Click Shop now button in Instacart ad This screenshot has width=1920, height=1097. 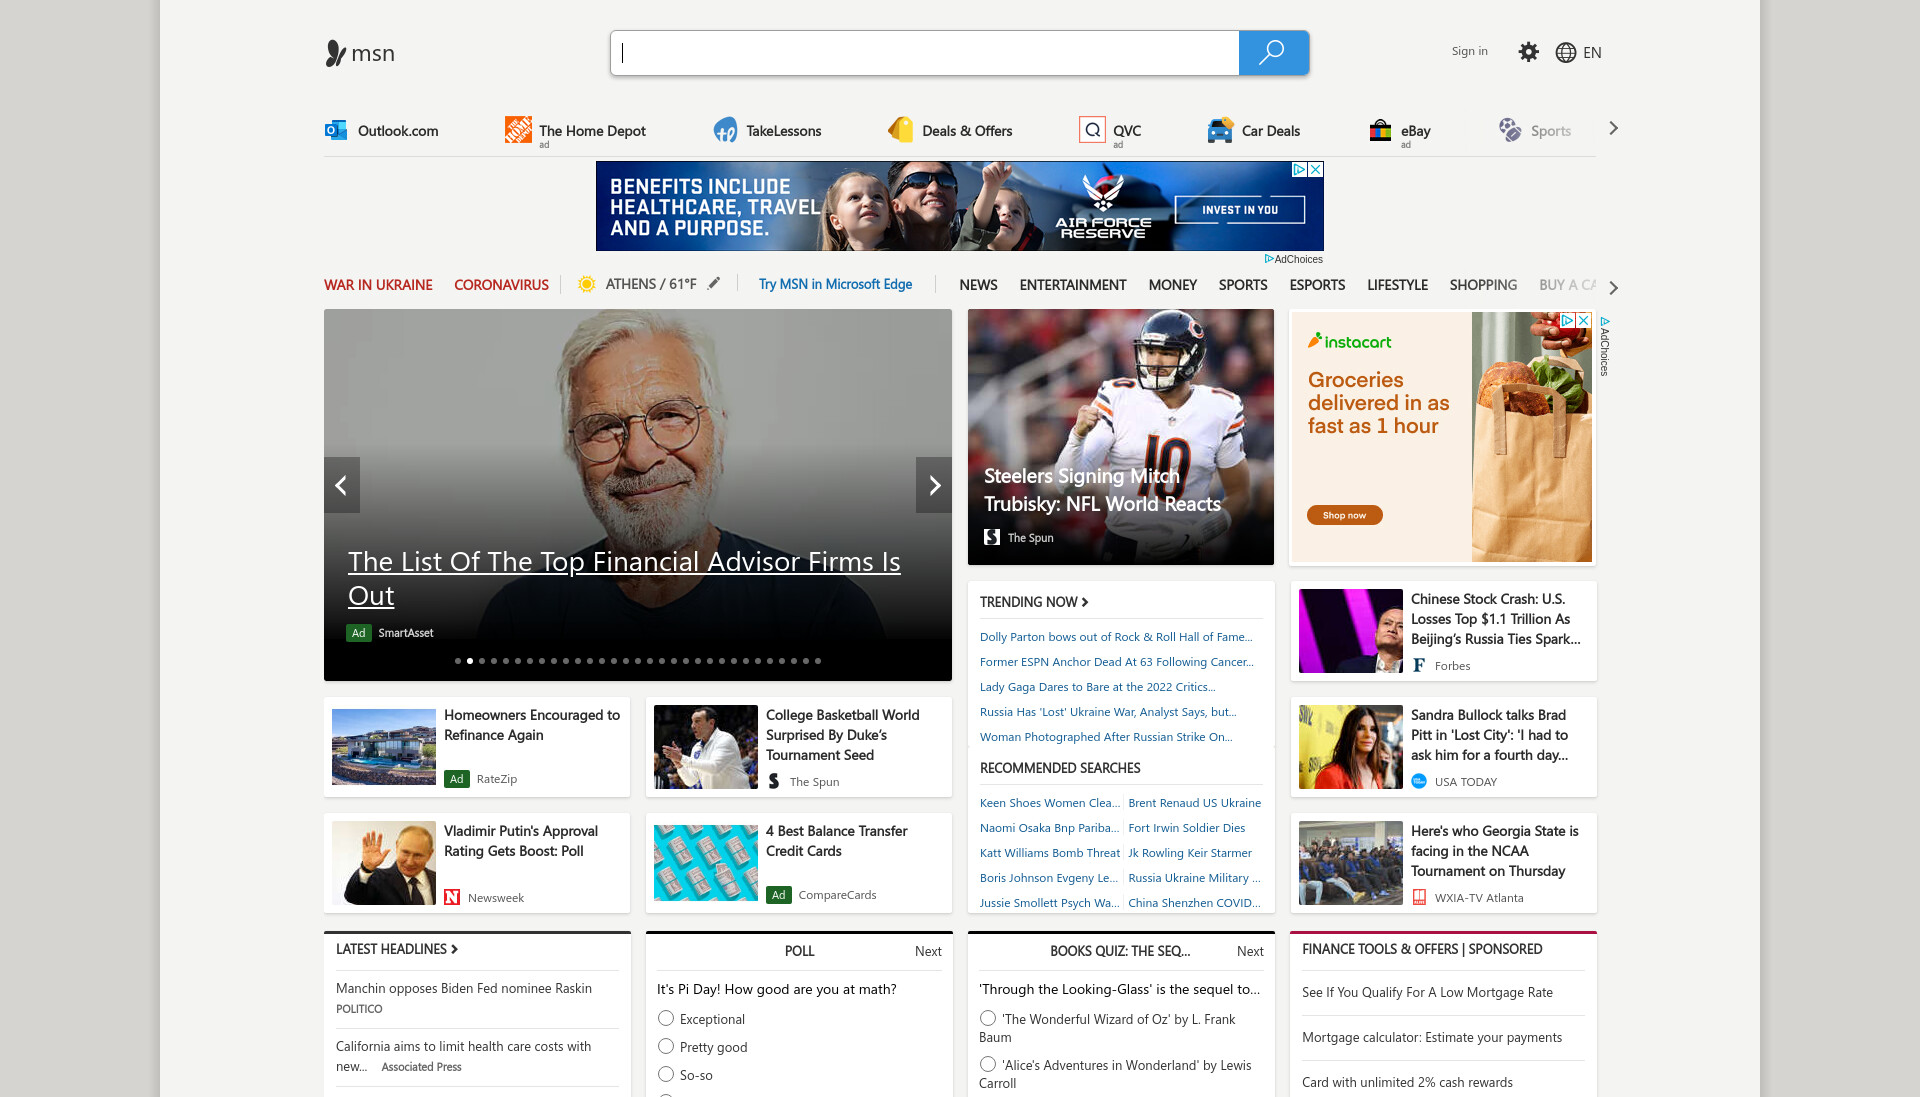pyautogui.click(x=1344, y=515)
